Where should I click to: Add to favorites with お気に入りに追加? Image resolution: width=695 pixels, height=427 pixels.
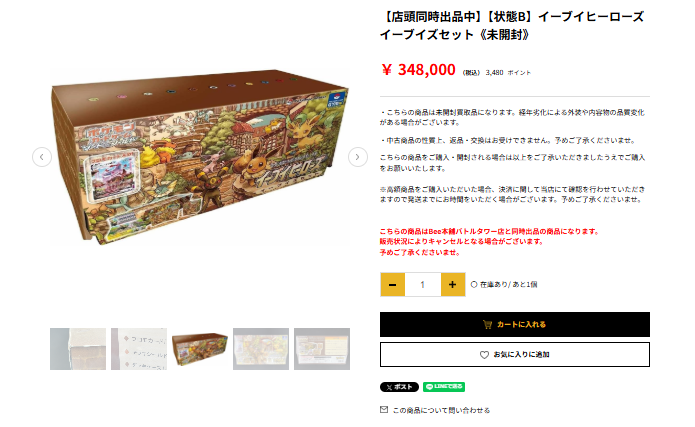515,354
